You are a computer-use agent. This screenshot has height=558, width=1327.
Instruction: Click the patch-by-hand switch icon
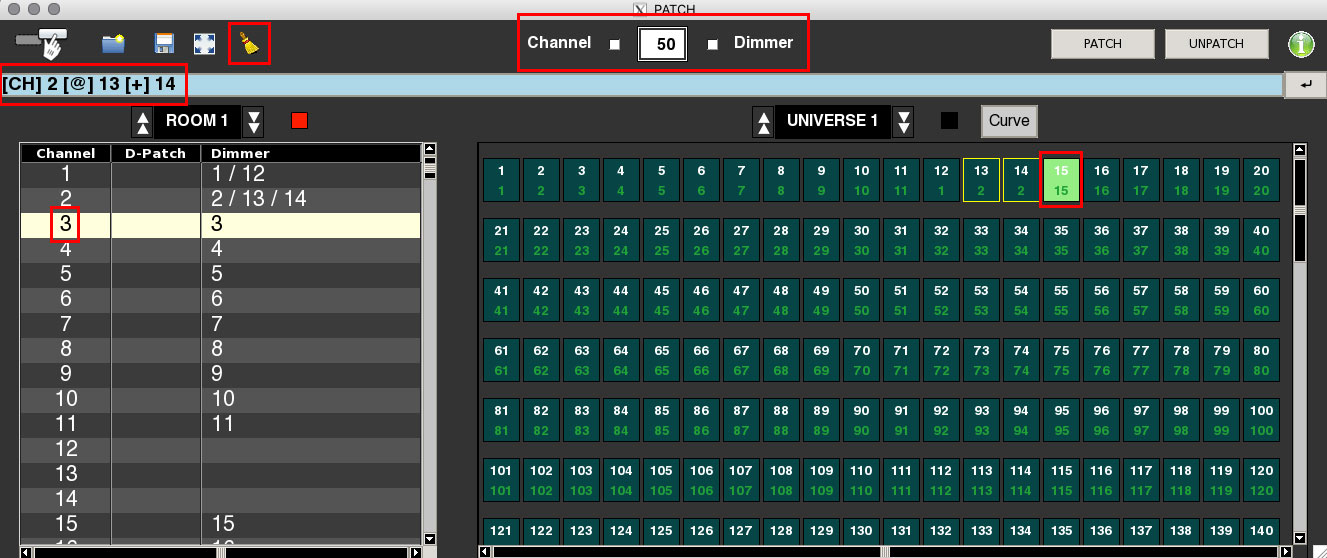tap(41, 44)
